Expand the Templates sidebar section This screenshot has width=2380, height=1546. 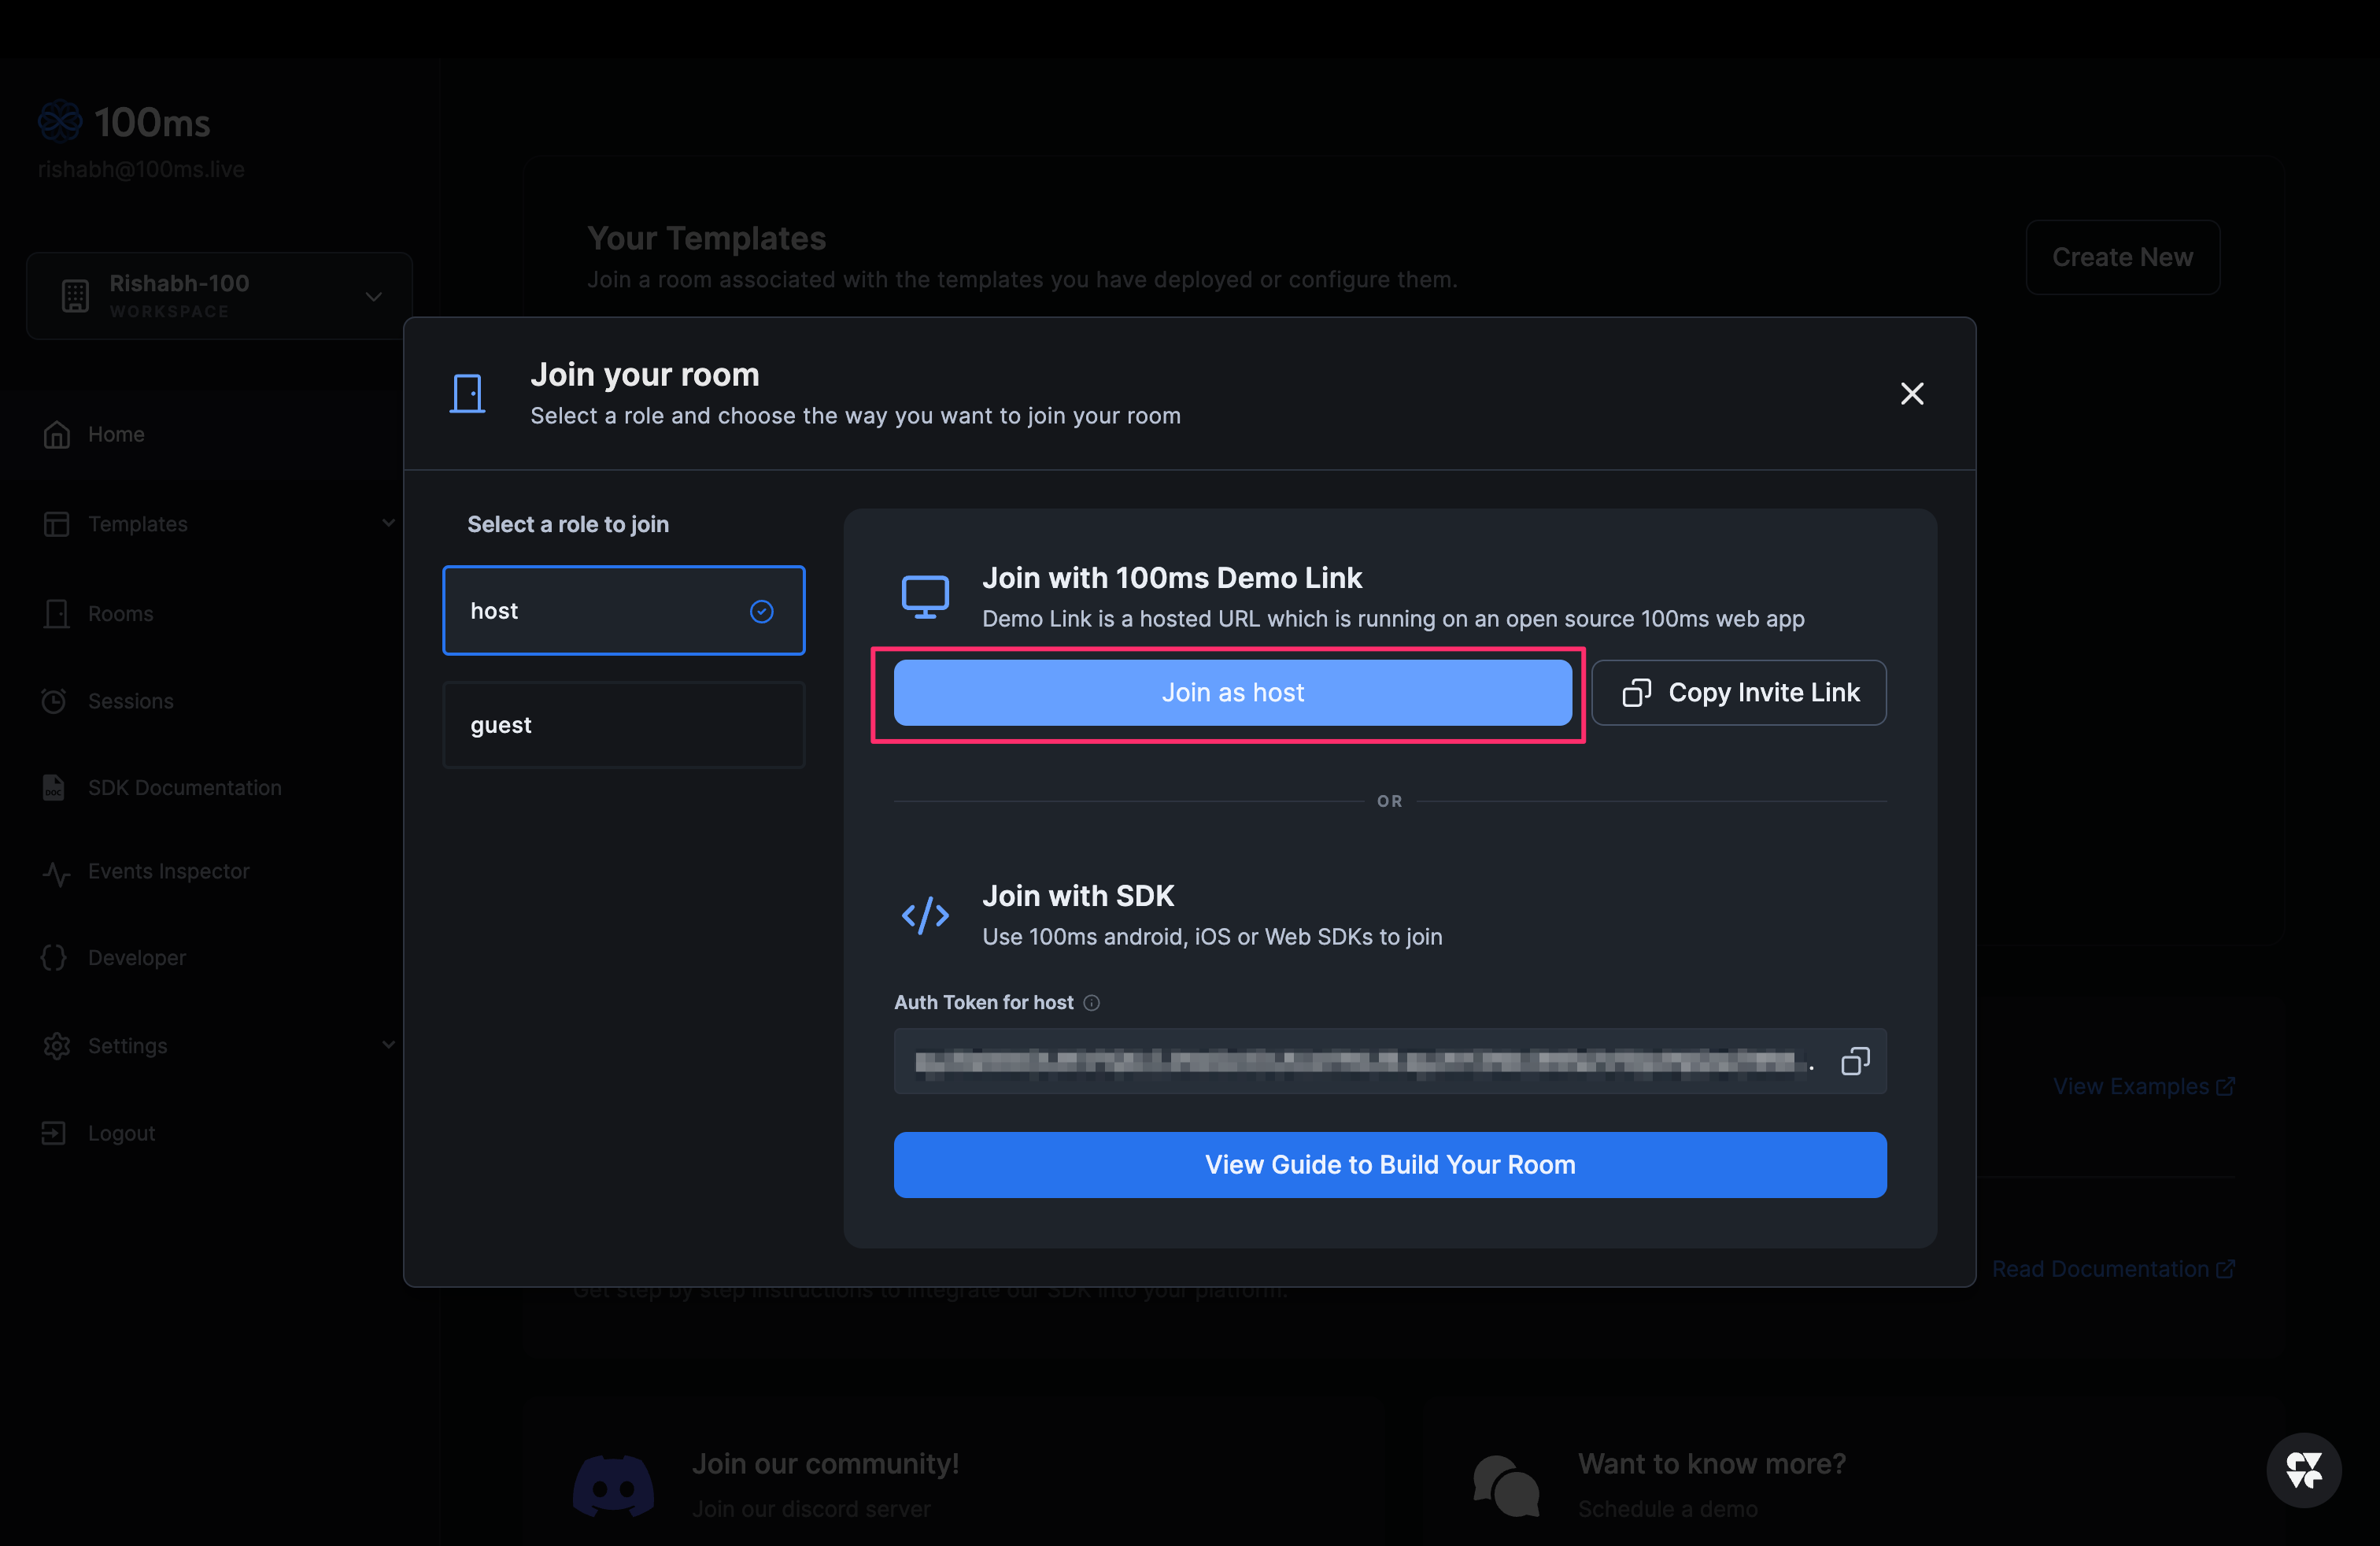pyautogui.click(x=388, y=523)
